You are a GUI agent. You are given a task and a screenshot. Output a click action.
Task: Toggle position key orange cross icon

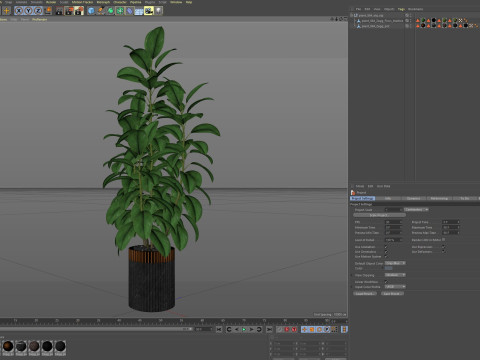tap(304, 329)
